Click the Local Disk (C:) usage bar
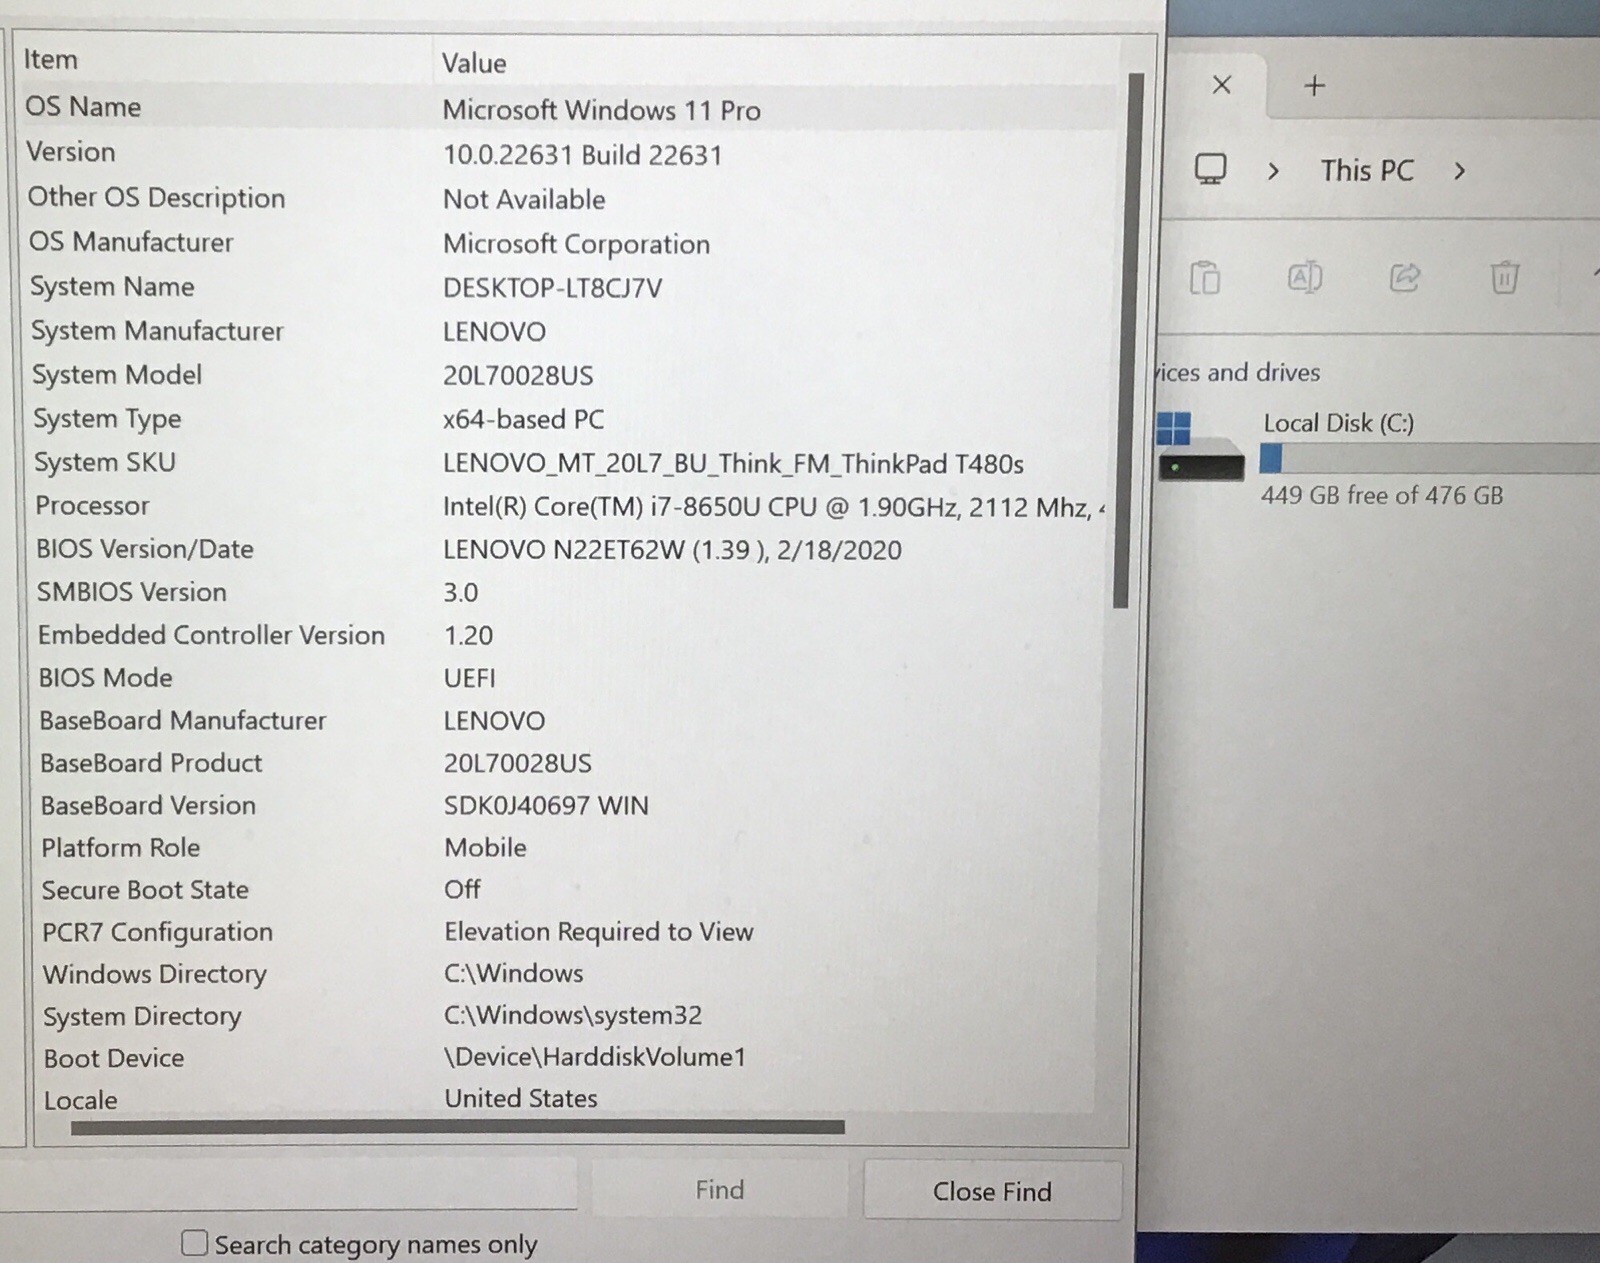Image resolution: width=1600 pixels, height=1263 pixels. coord(1430,459)
